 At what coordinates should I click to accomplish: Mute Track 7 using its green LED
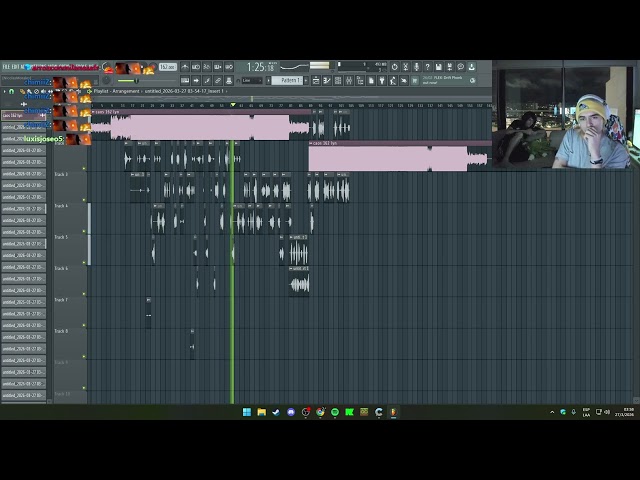[x=84, y=325]
